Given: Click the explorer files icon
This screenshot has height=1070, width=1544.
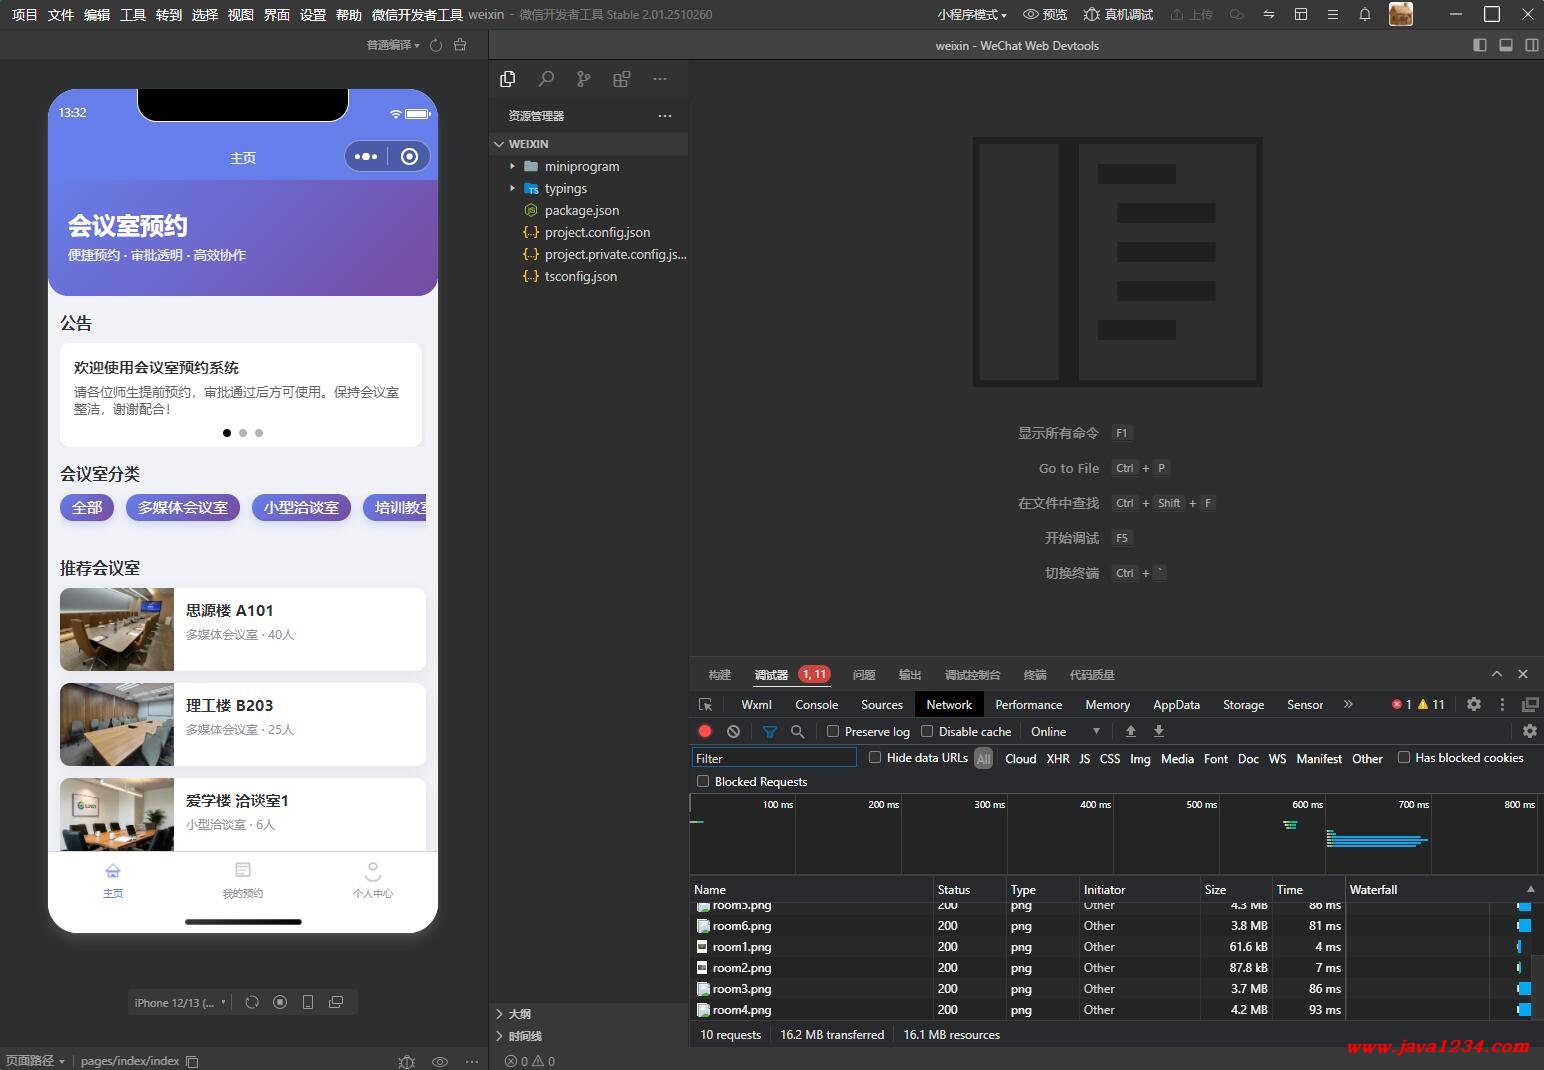Looking at the screenshot, I should pos(508,79).
